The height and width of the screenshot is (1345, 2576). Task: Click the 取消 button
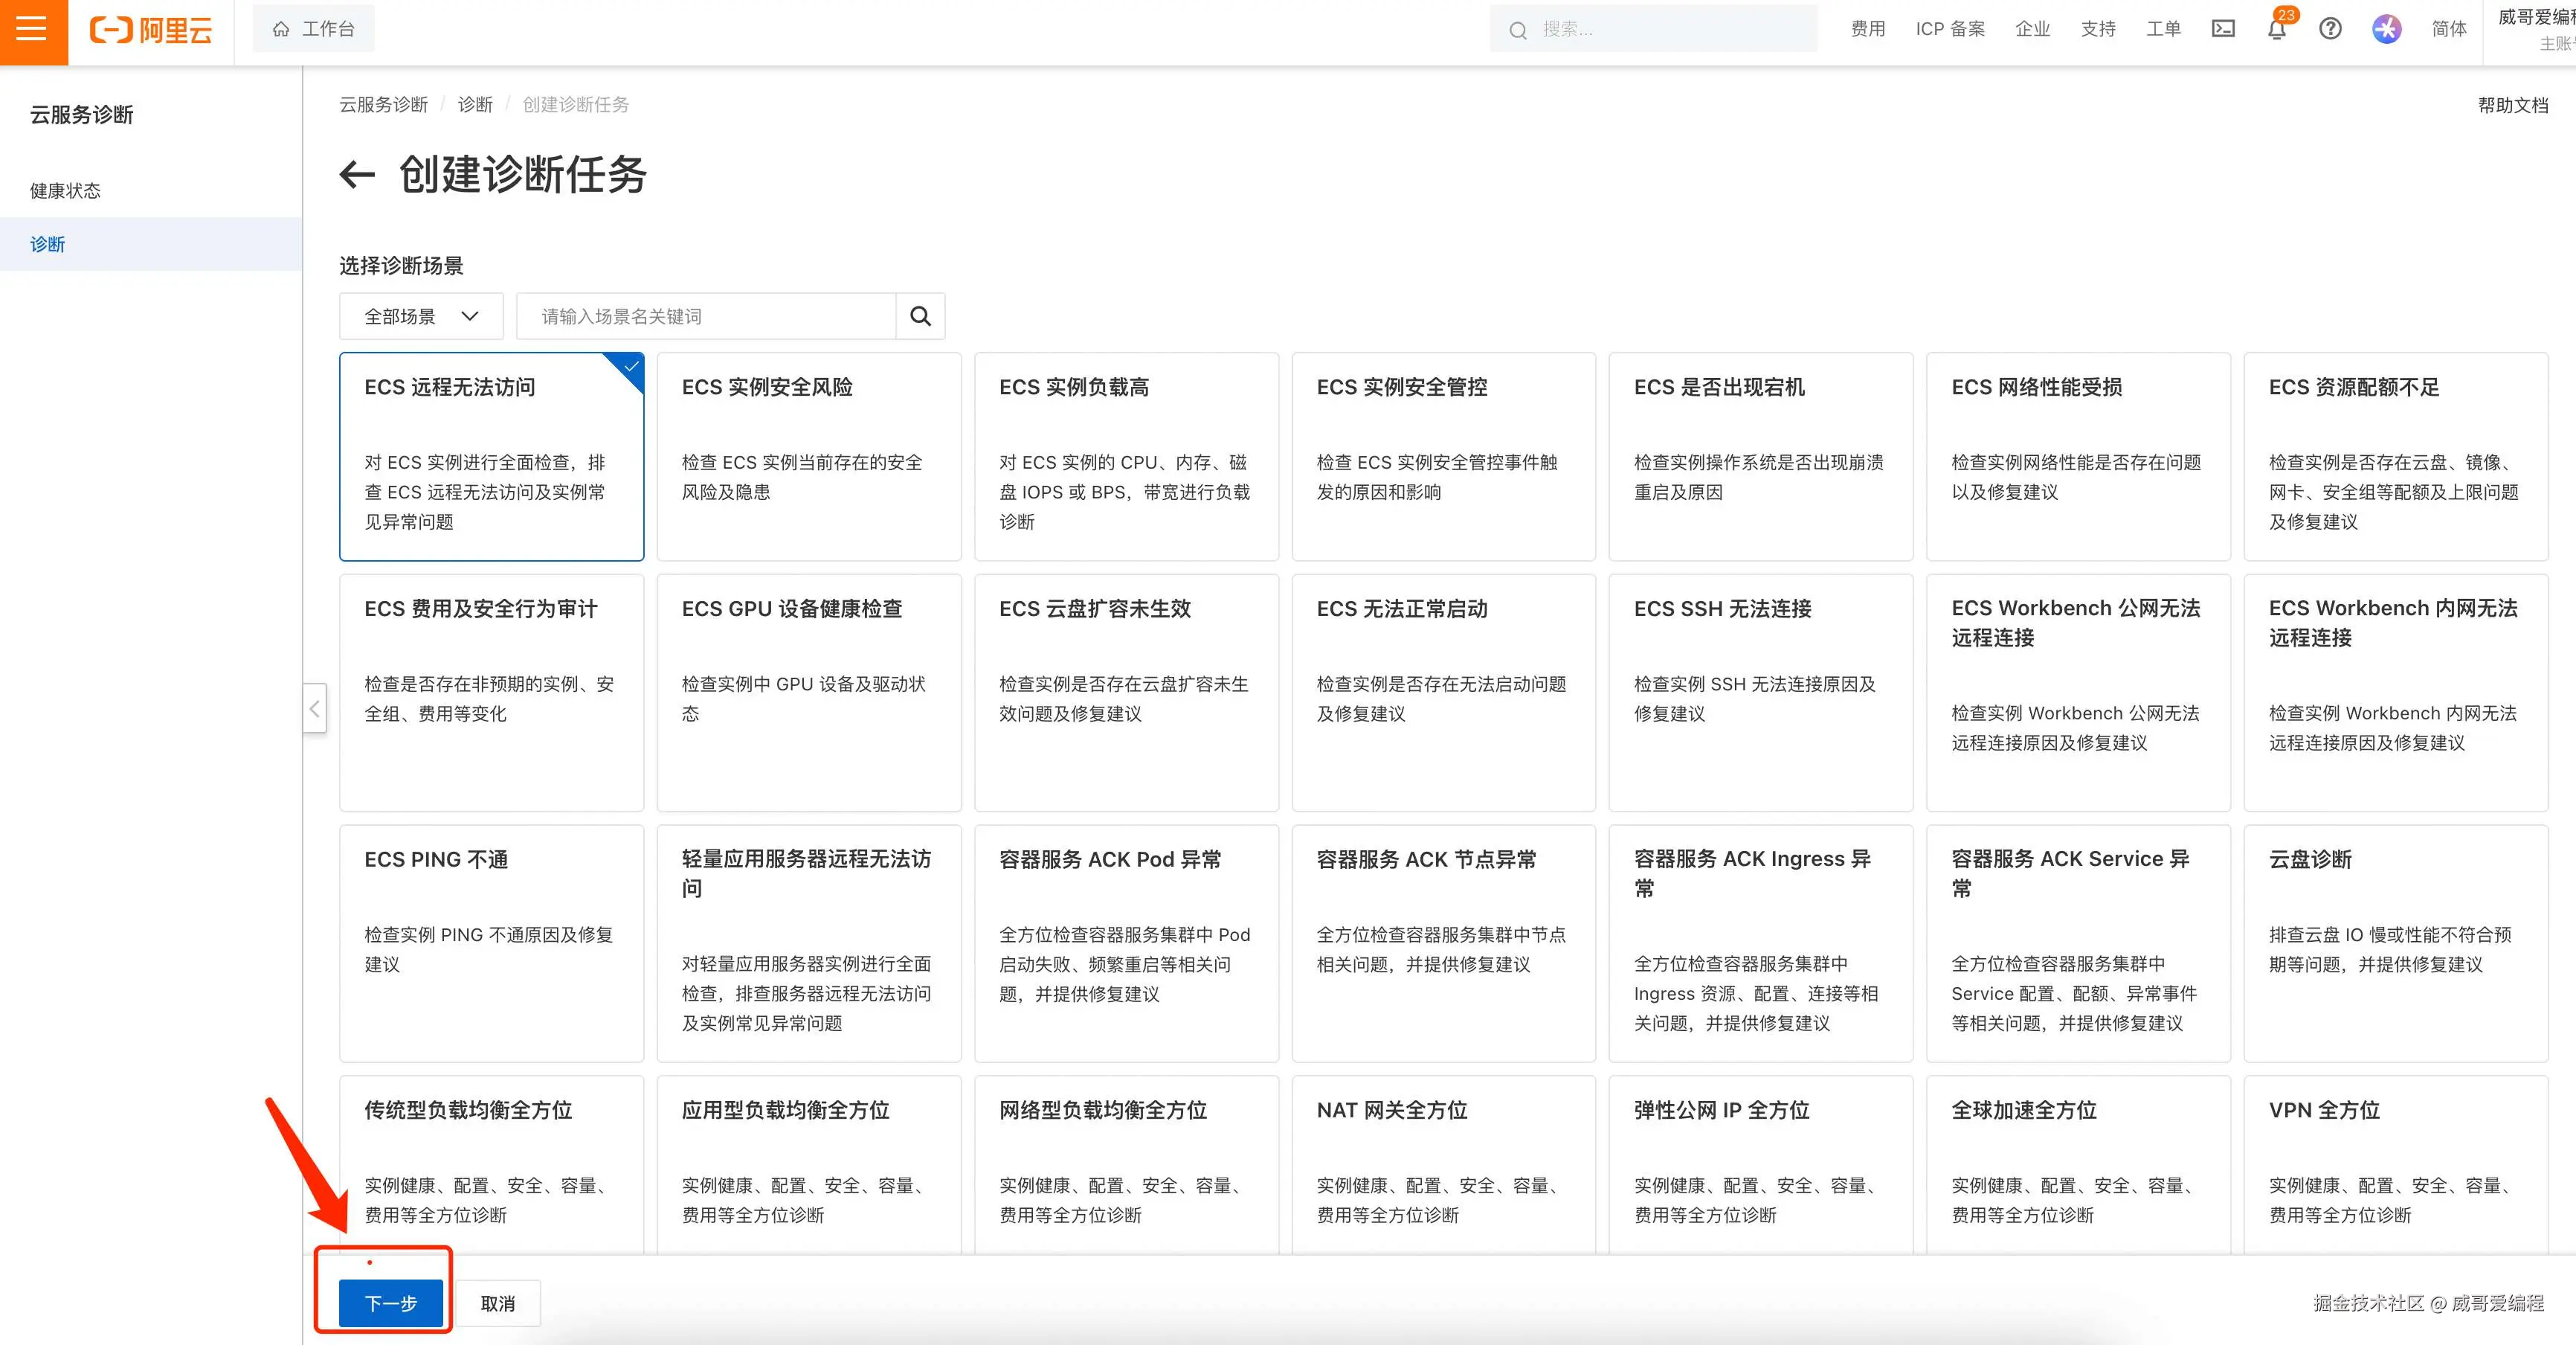pos(498,1302)
